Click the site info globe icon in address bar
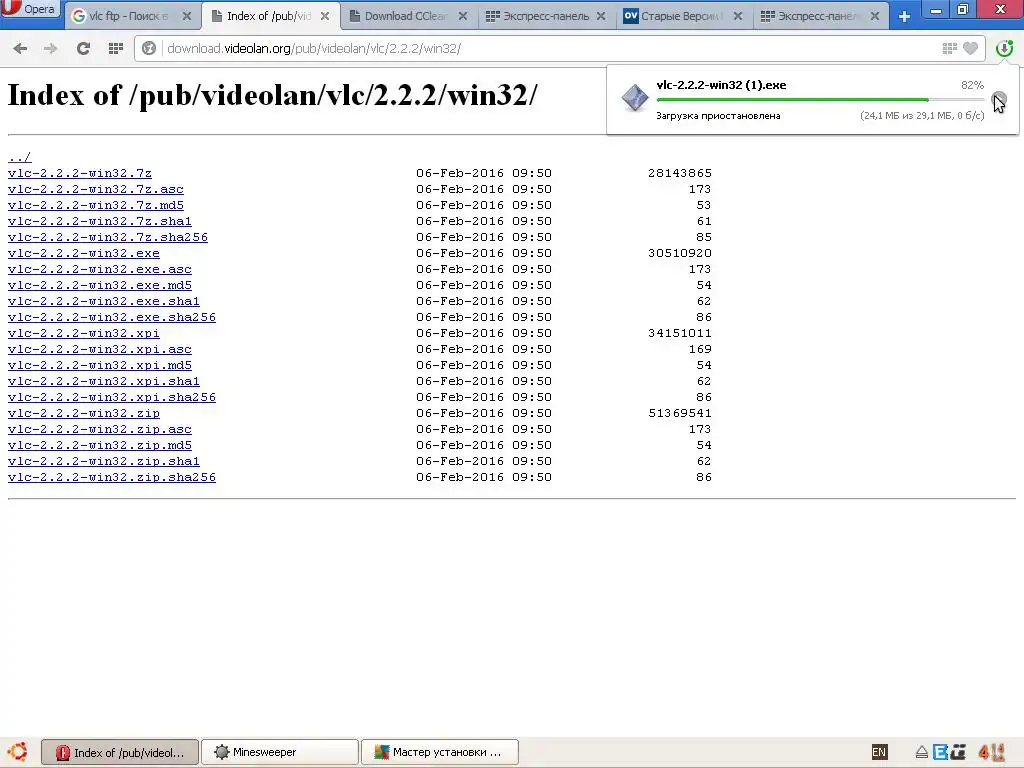This screenshot has height=768, width=1024. [x=149, y=48]
